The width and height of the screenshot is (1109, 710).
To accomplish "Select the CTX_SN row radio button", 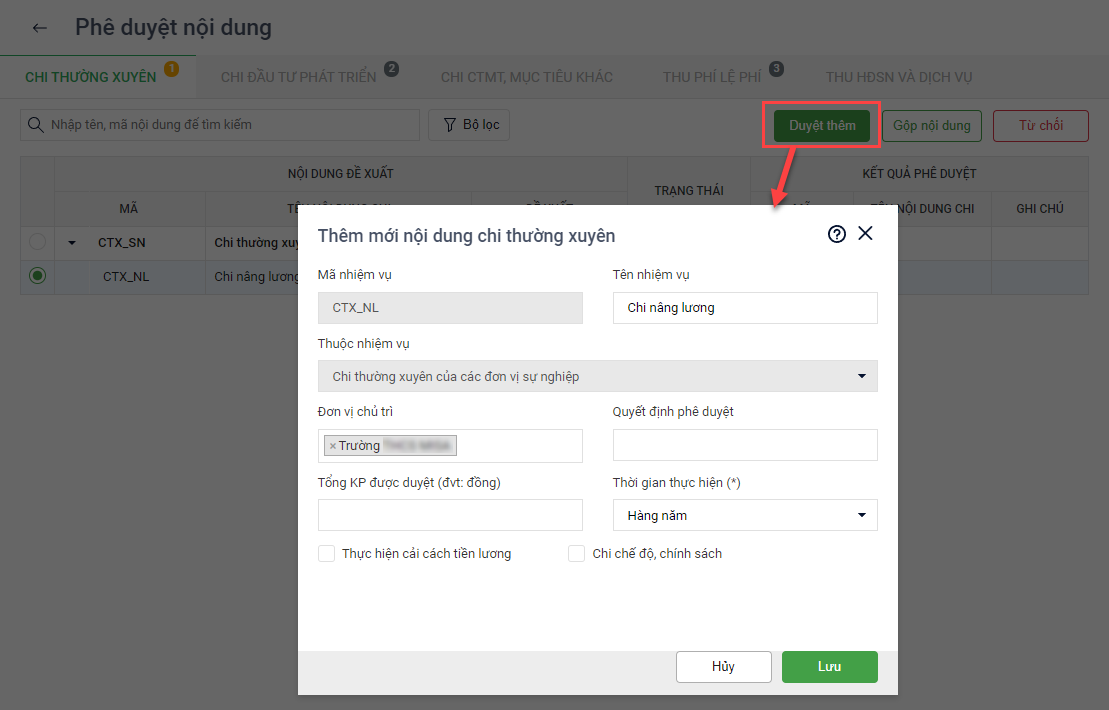I will click(38, 242).
